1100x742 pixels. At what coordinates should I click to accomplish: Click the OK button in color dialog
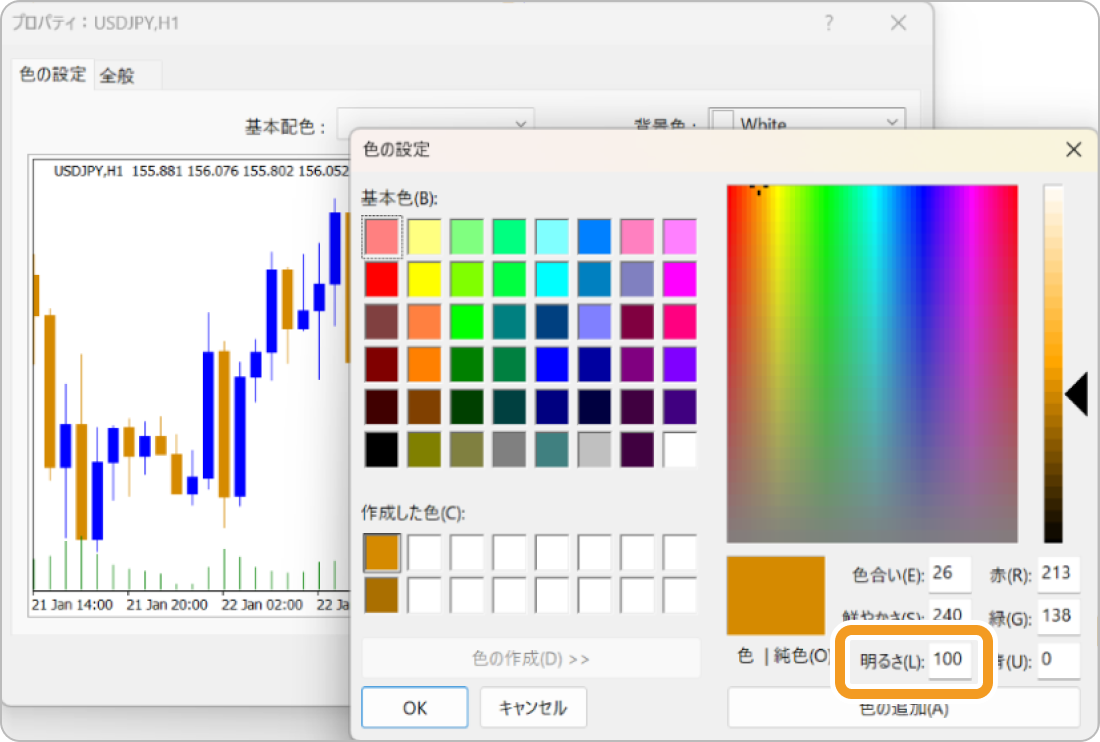415,708
